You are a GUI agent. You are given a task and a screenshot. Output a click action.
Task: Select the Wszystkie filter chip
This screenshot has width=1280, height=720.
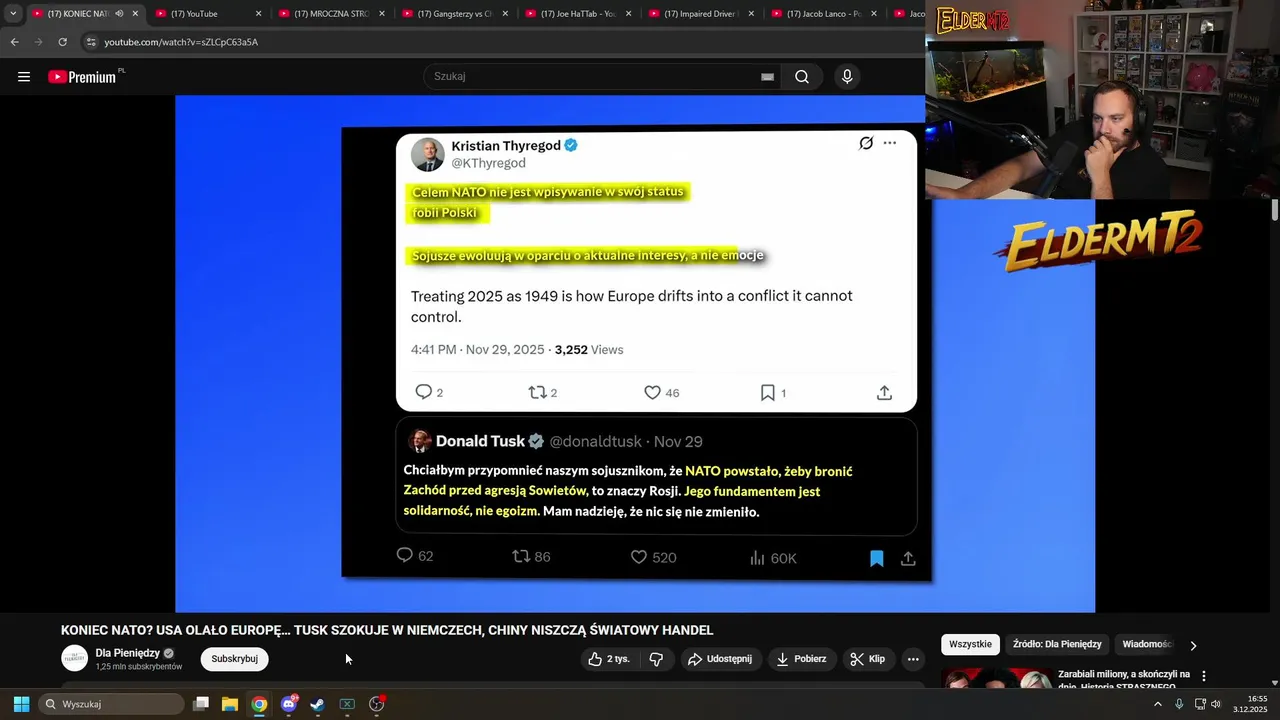[970, 645]
